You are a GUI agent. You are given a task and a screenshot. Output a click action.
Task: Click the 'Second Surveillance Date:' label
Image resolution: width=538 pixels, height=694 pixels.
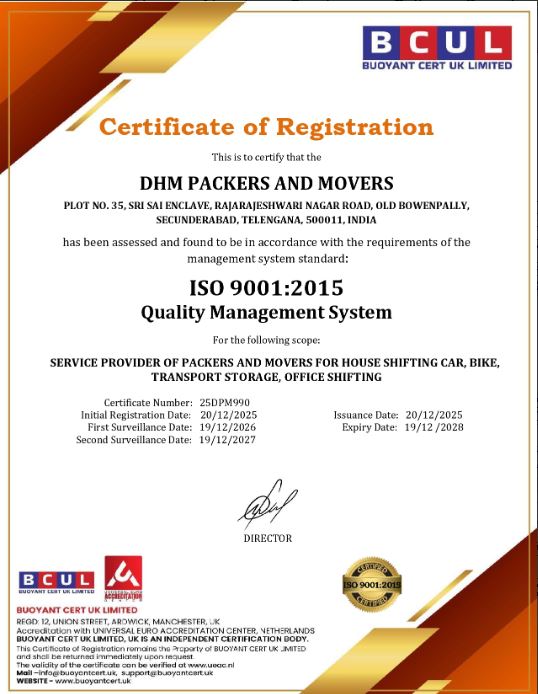(x=134, y=440)
